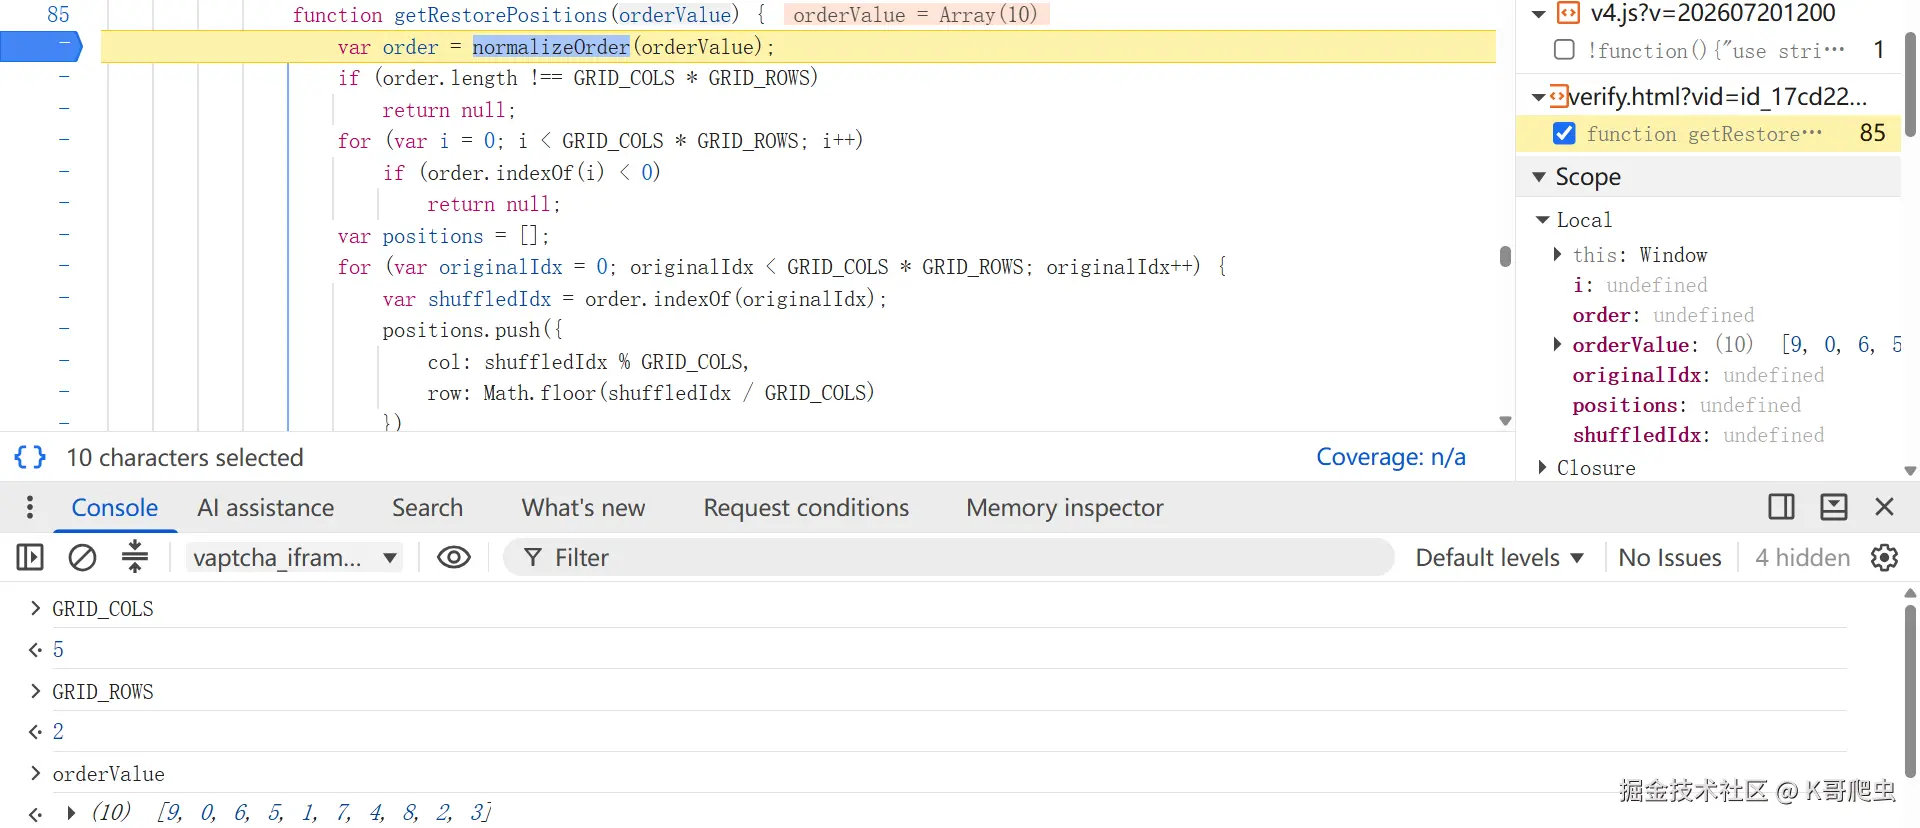The image size is (1920, 828).
Task: Click the 'originalIdx: undefined' scope variable
Action: (x=1698, y=375)
